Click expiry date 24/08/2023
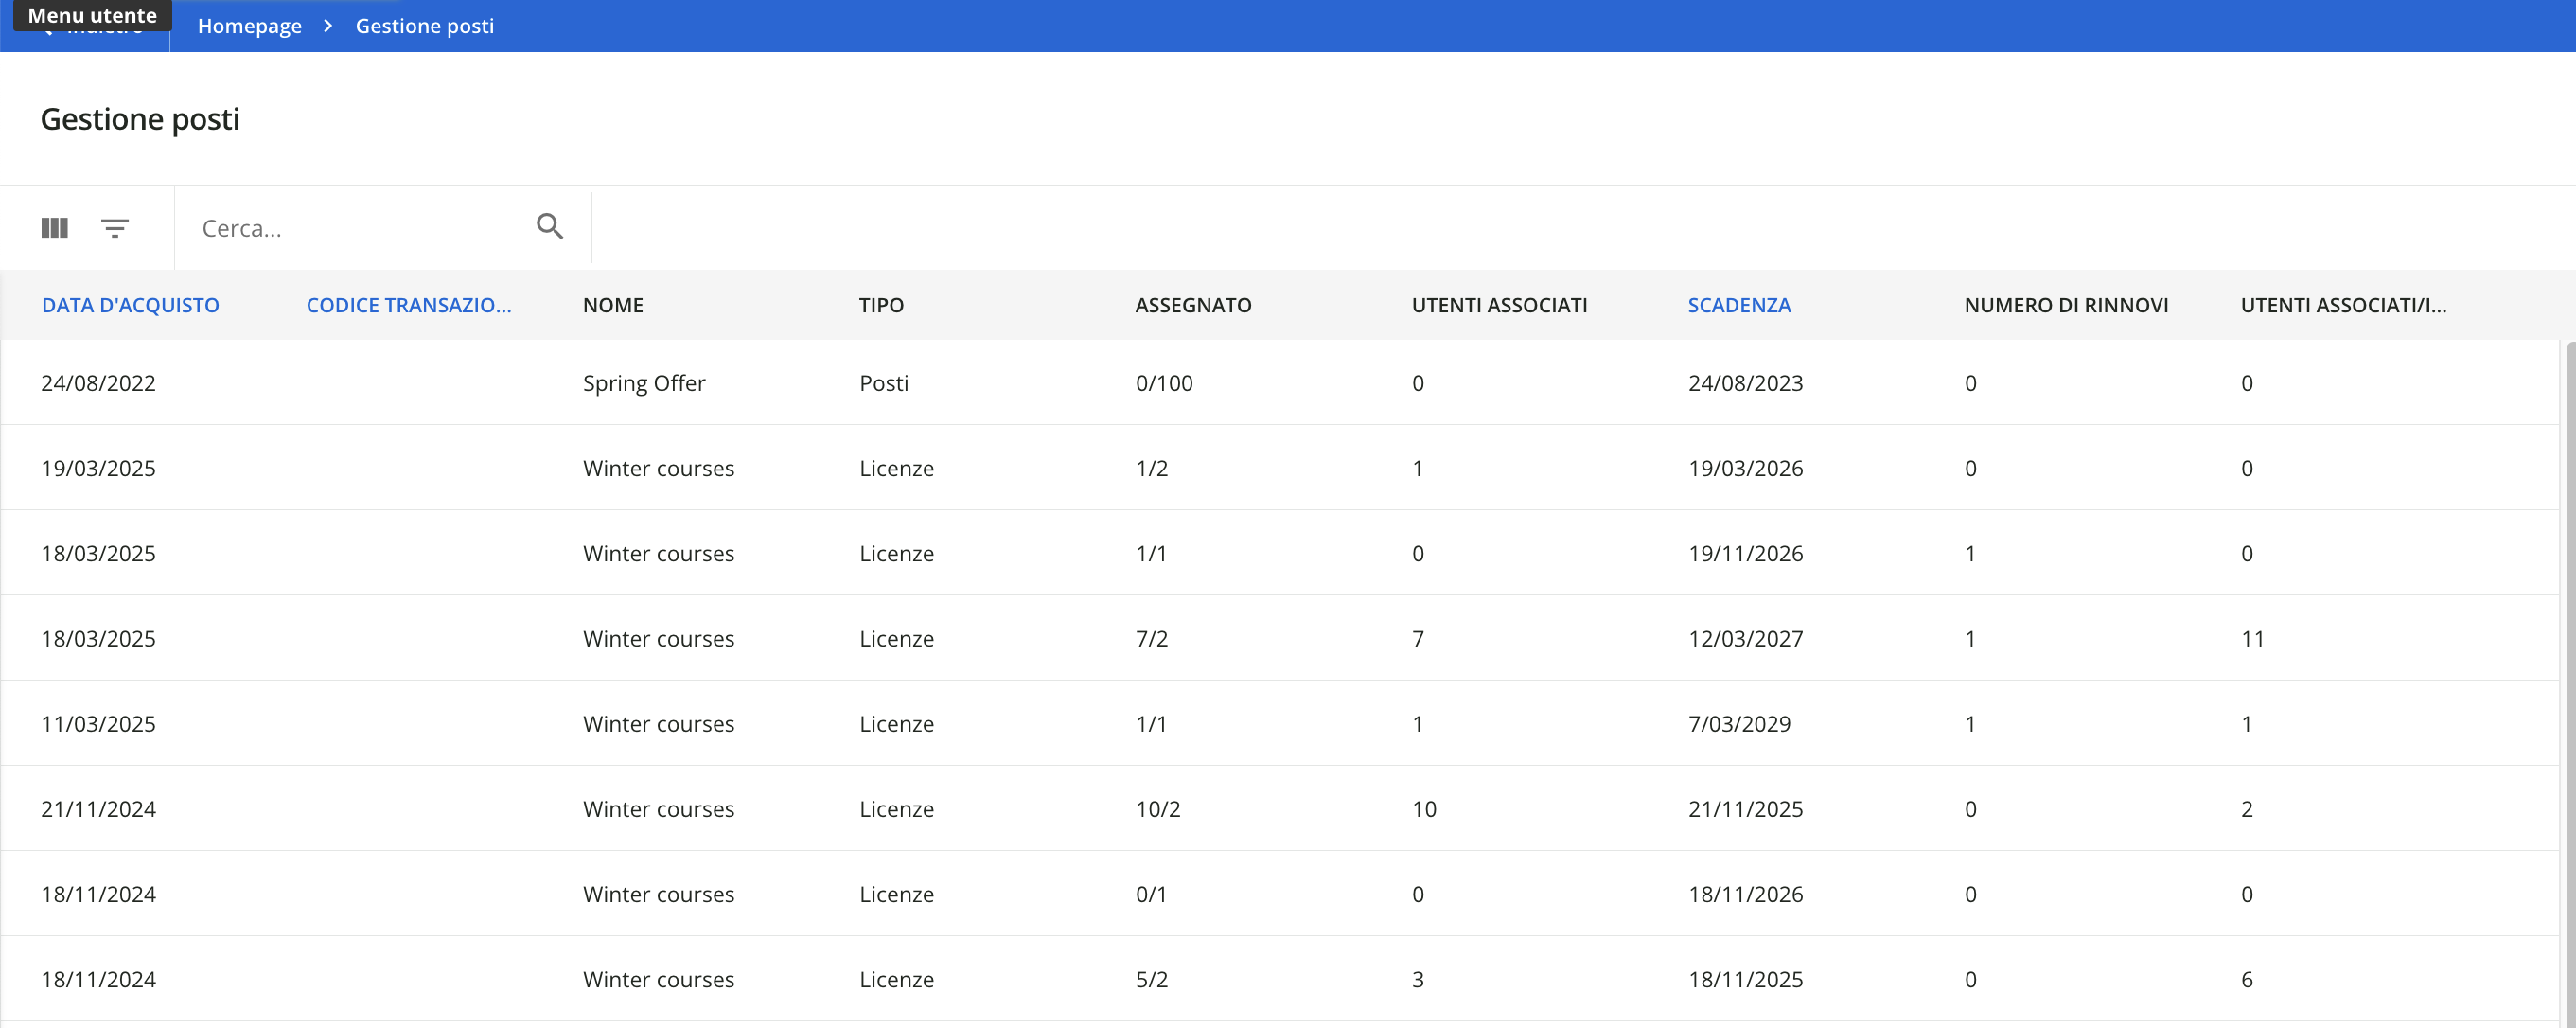2576x1028 pixels. (1745, 383)
